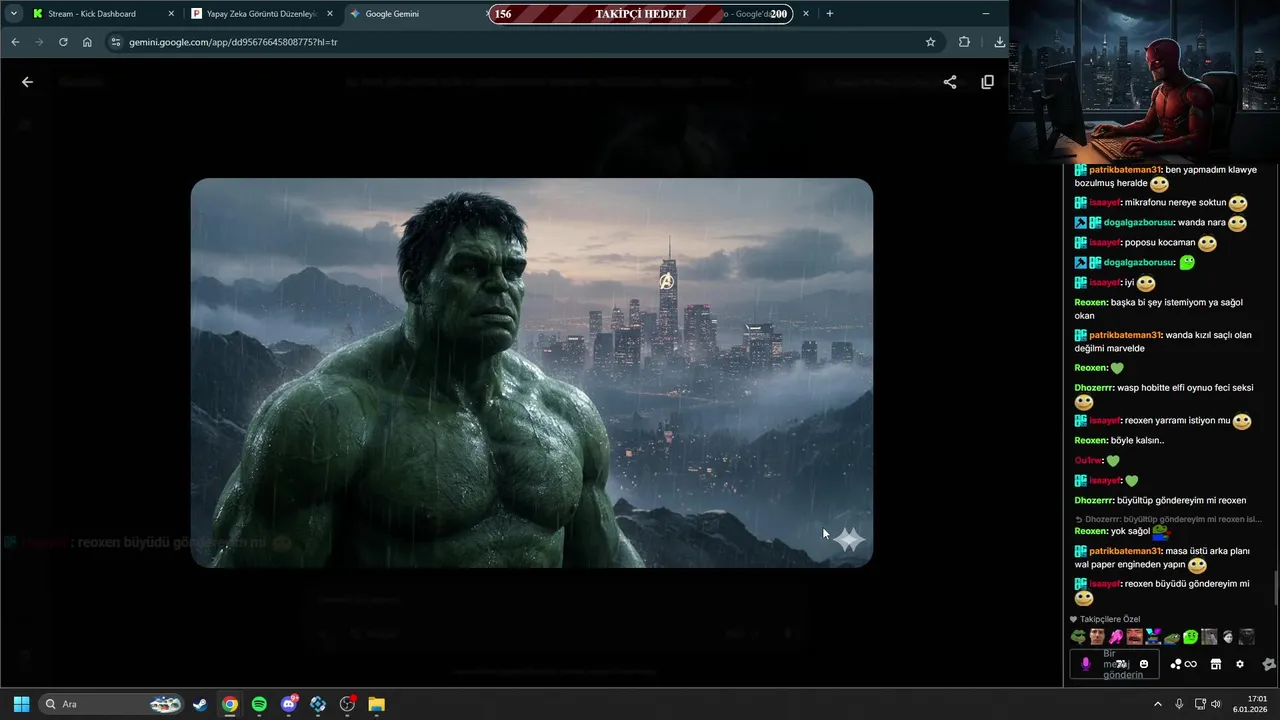Click the reply reference to Dhozerrr's message

pos(1168,519)
